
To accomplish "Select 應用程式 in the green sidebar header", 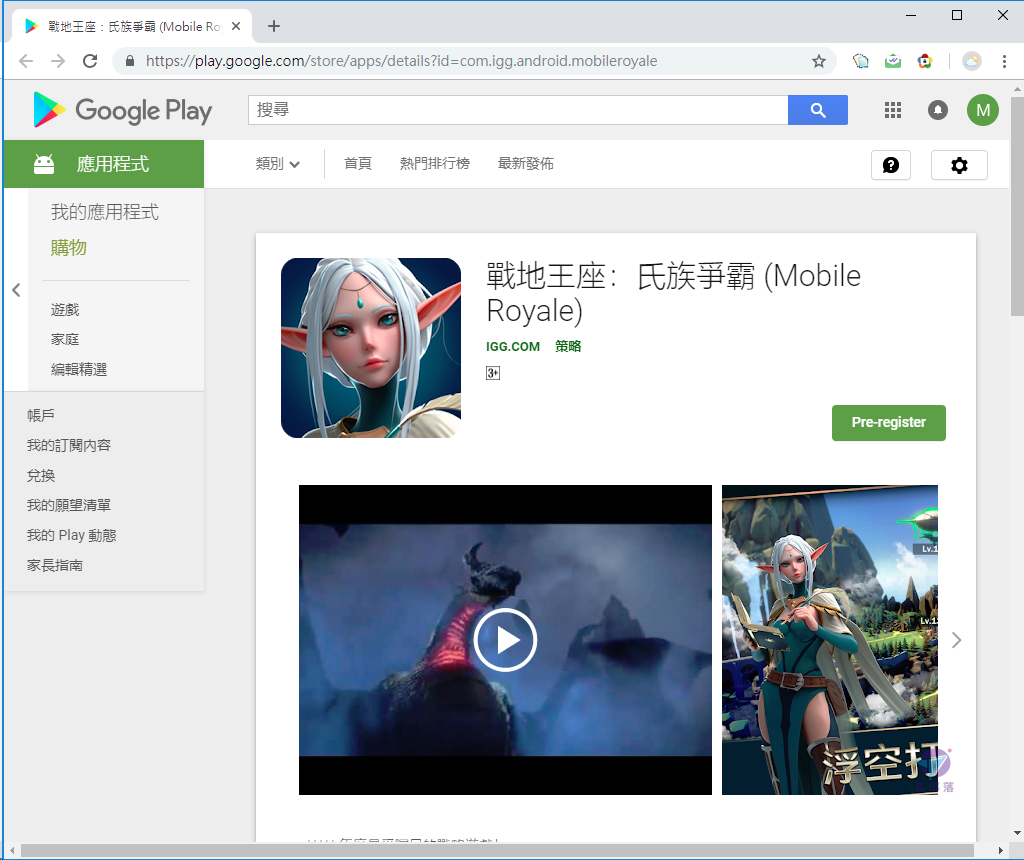I will [113, 164].
